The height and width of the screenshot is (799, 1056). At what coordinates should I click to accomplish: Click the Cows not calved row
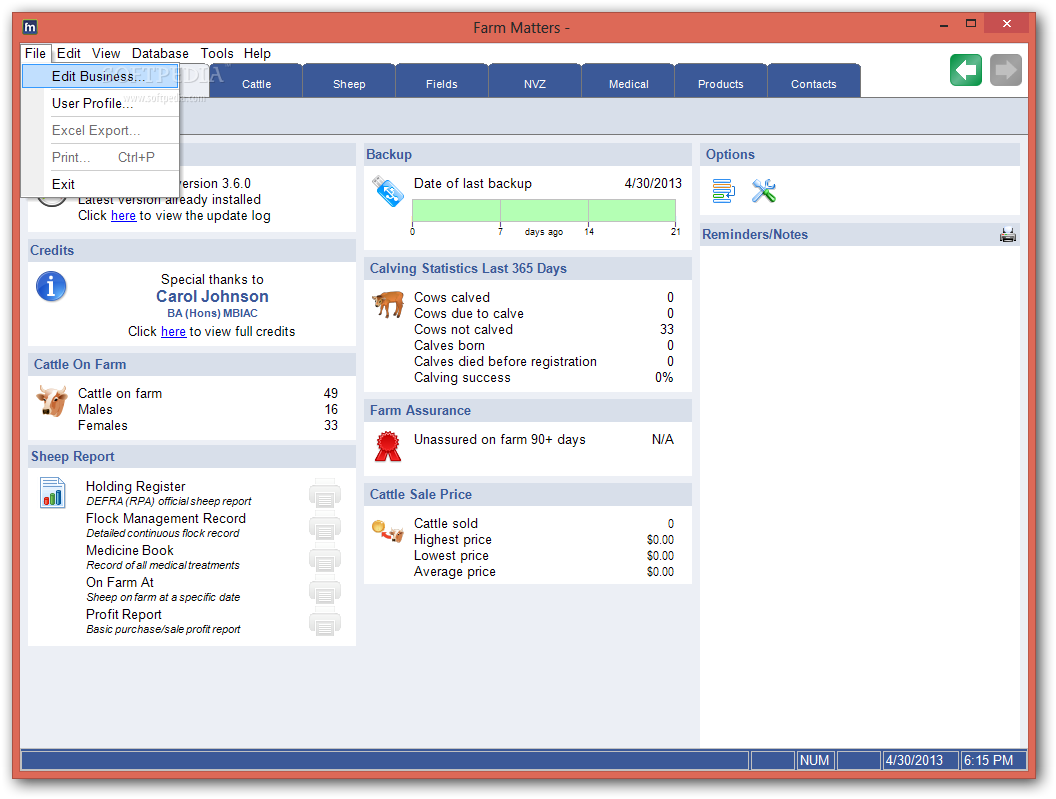(x=543, y=329)
